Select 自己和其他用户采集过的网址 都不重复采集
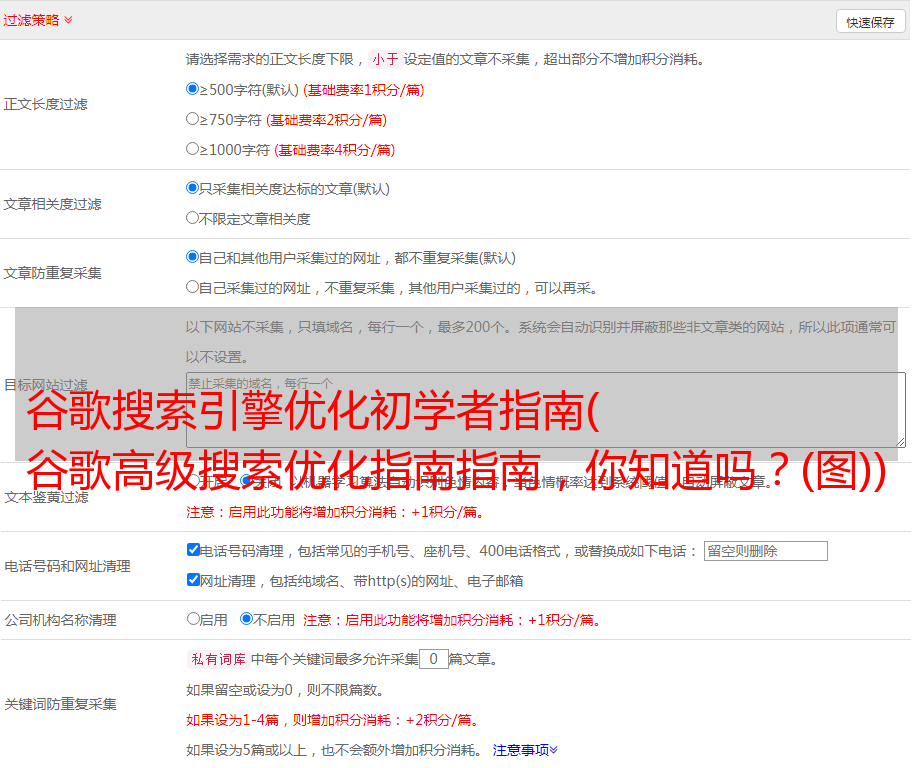Image resolution: width=912 pixels, height=768 pixels. click(x=192, y=257)
